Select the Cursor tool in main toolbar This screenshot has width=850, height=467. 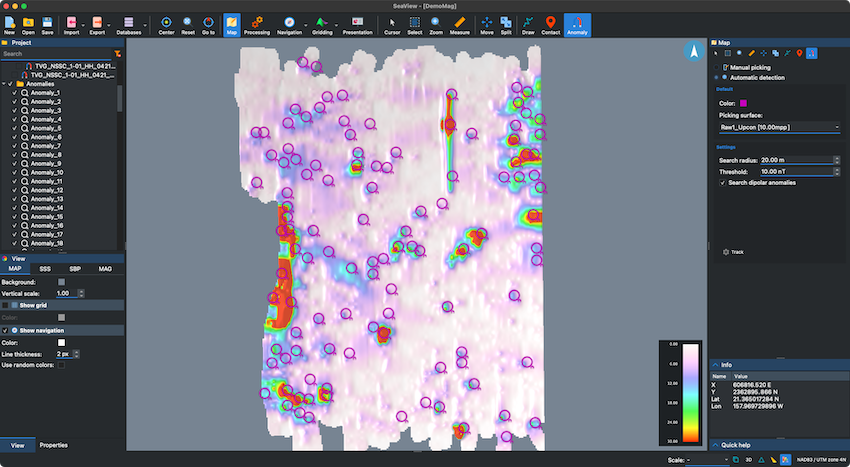(392, 25)
